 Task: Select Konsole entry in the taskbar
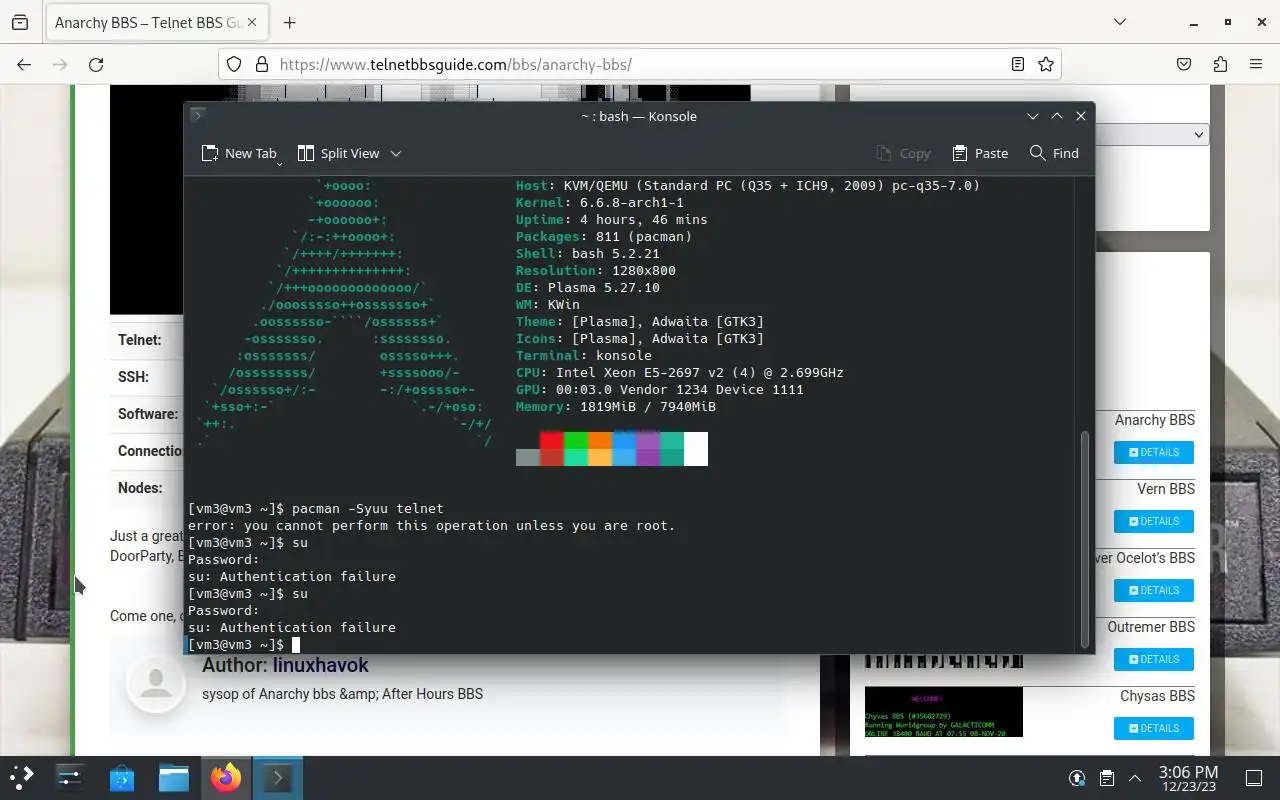pos(277,778)
